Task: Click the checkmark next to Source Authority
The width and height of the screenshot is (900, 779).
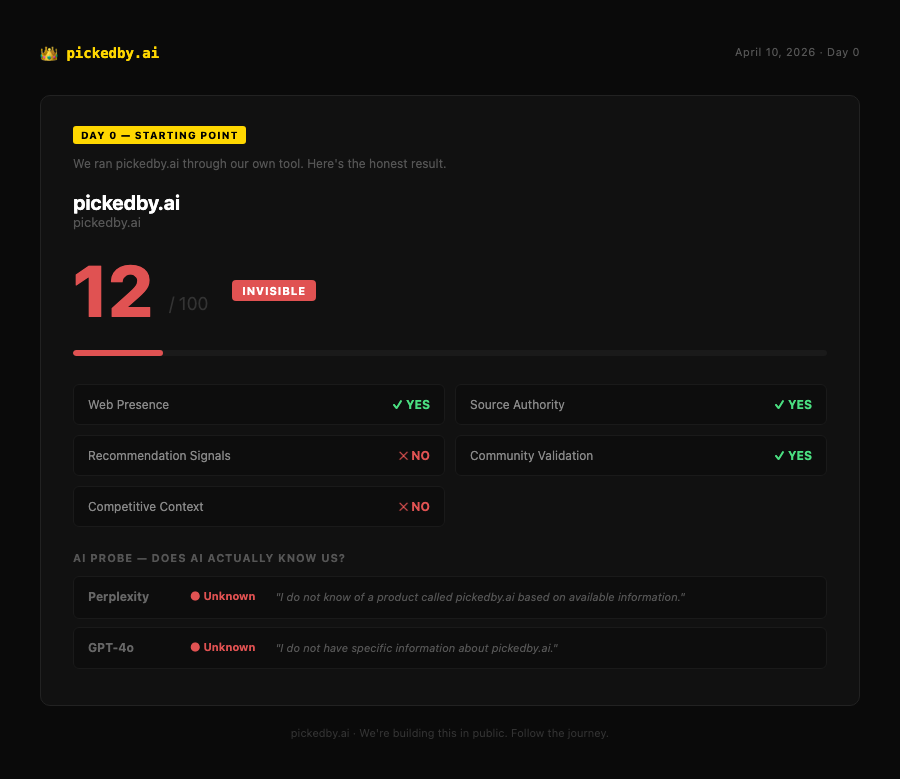Action: pos(779,404)
